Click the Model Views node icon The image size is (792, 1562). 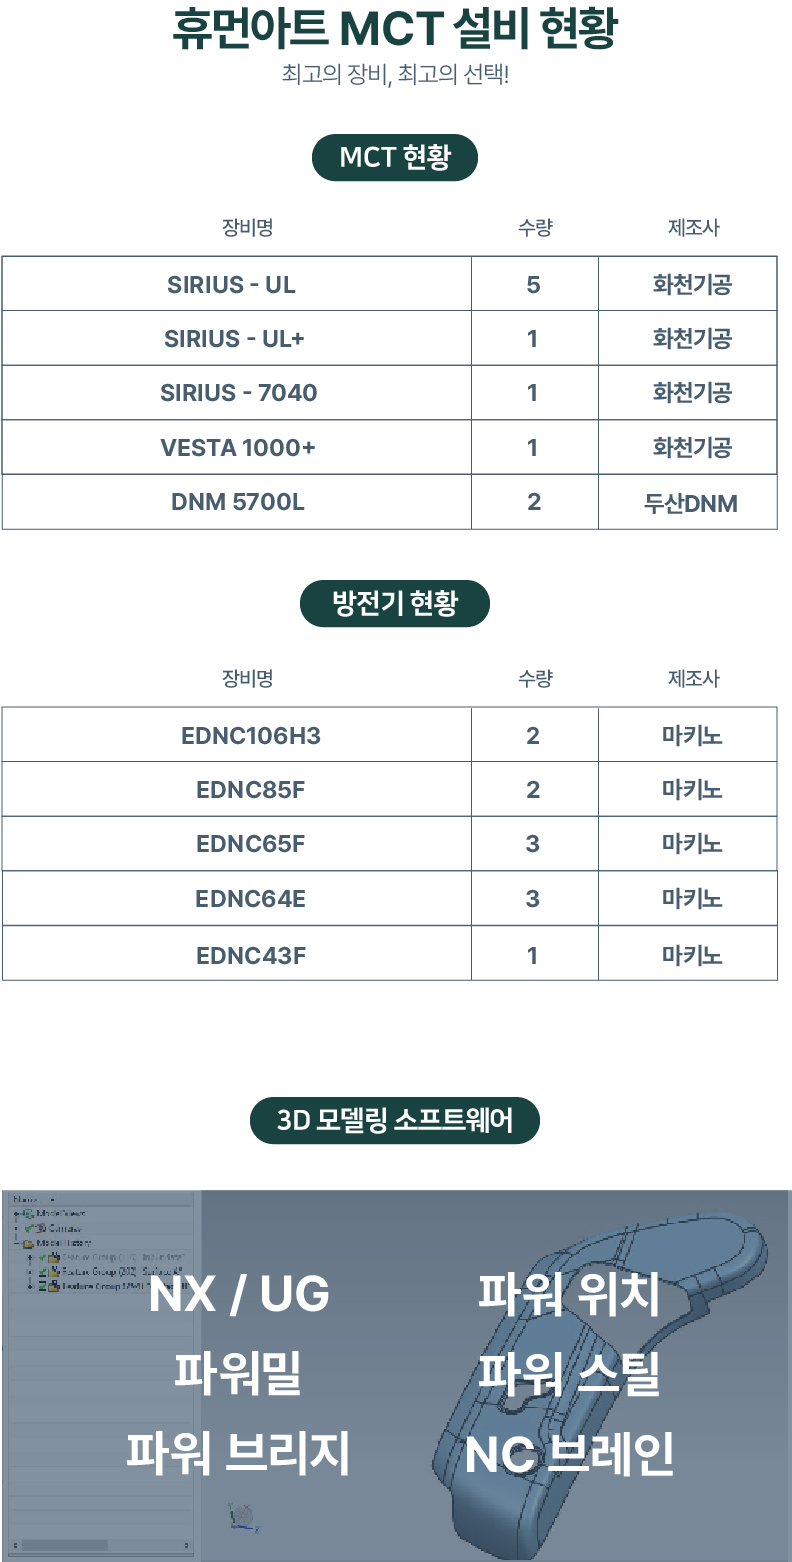pyautogui.click(x=28, y=1213)
